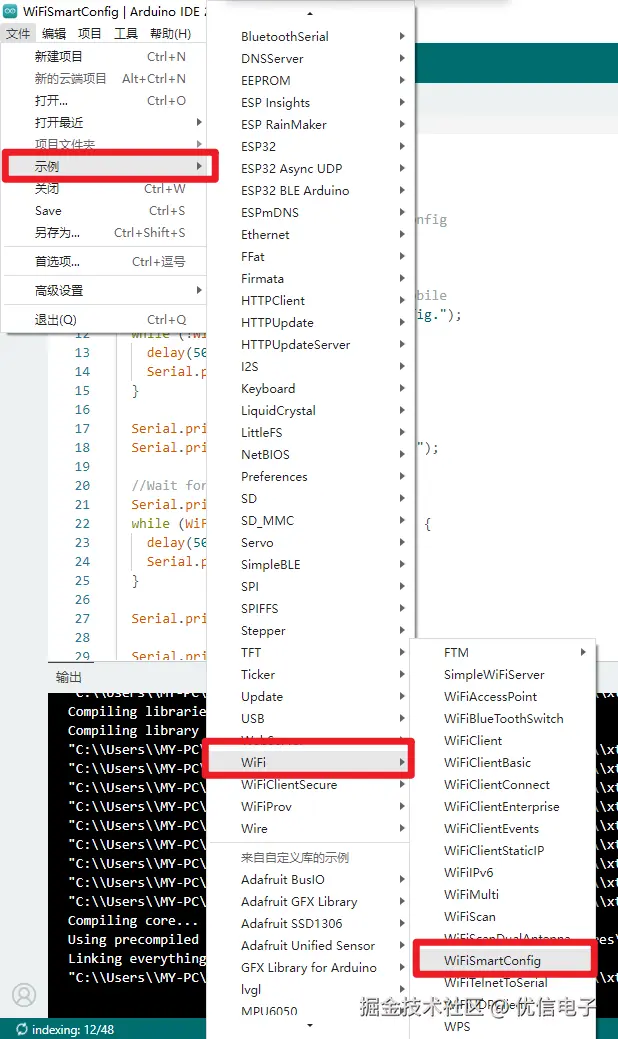Open HTTPUpdateServer examples submenu

point(311,345)
